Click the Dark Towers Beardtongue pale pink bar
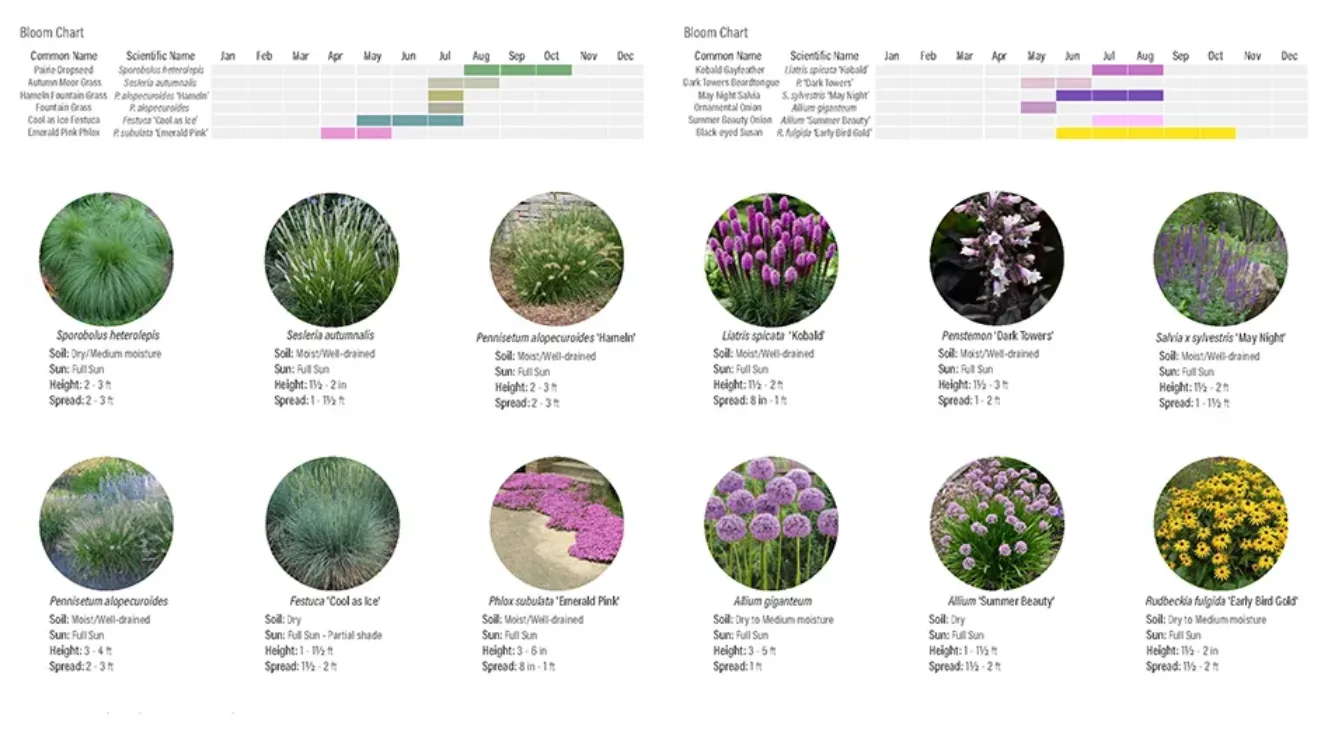 click(1056, 83)
